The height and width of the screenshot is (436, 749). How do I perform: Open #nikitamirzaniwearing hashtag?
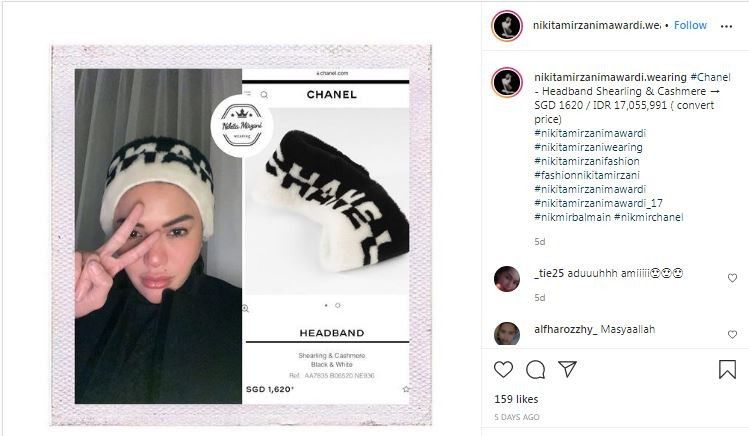pyautogui.click(x=588, y=147)
